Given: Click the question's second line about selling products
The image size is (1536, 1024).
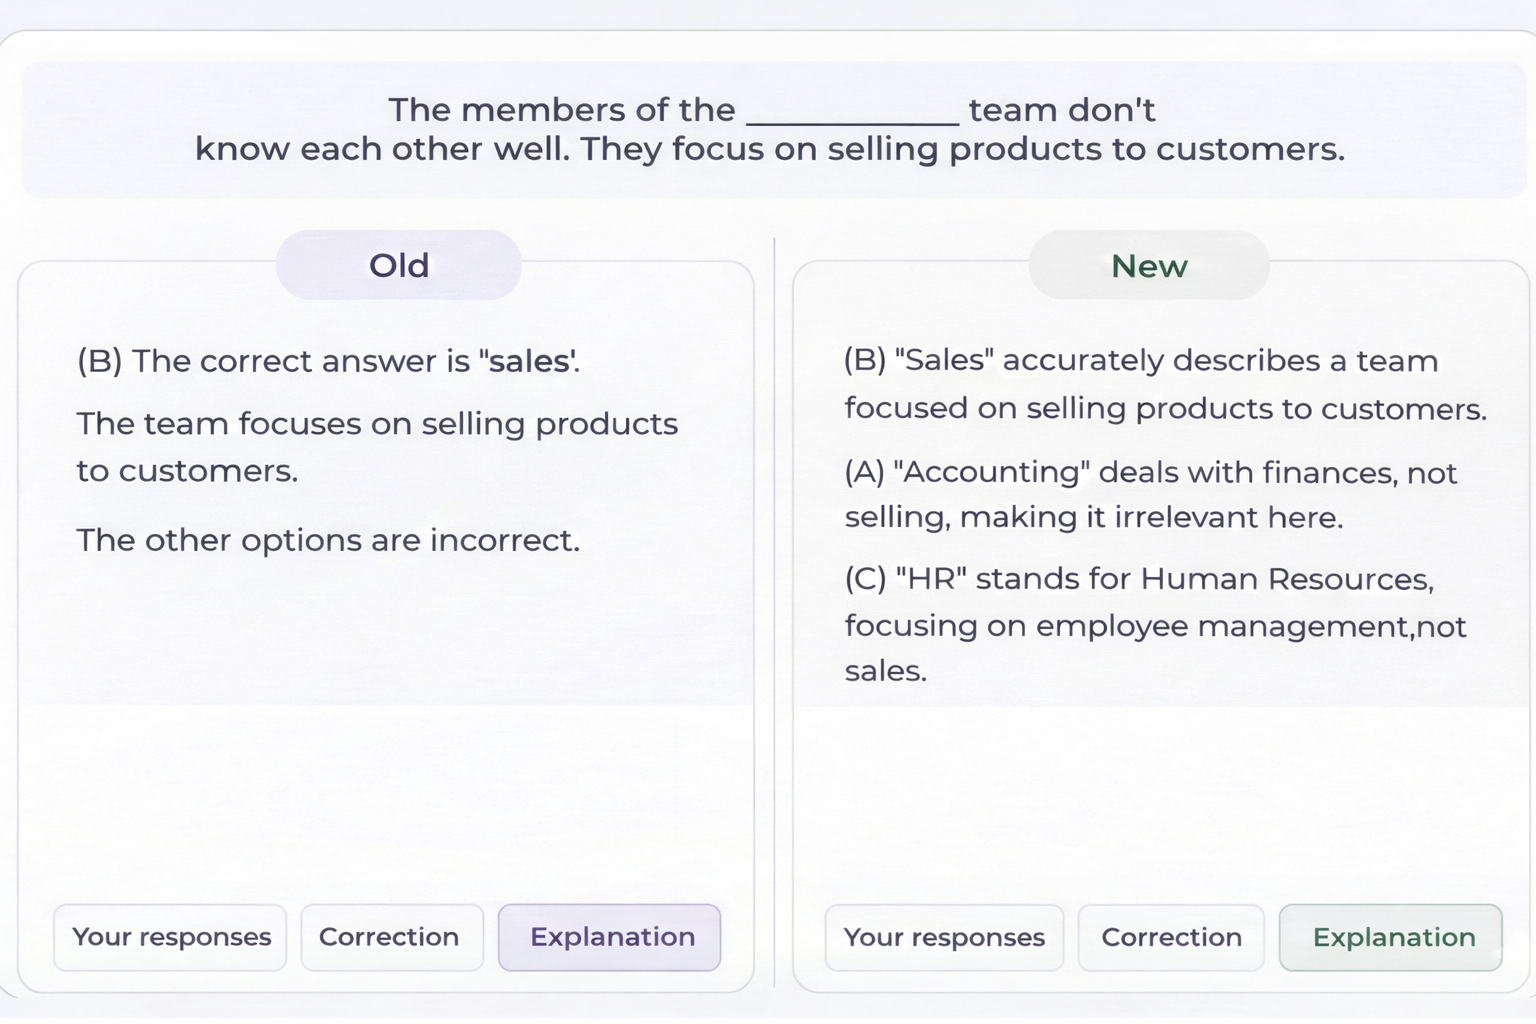Looking at the screenshot, I should [769, 149].
